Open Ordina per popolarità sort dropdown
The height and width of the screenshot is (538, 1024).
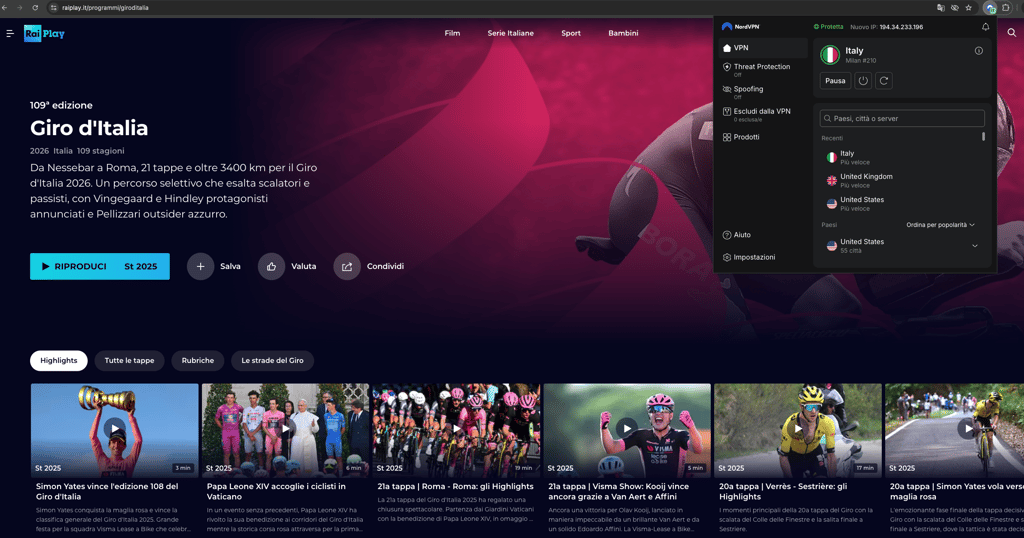pos(940,225)
